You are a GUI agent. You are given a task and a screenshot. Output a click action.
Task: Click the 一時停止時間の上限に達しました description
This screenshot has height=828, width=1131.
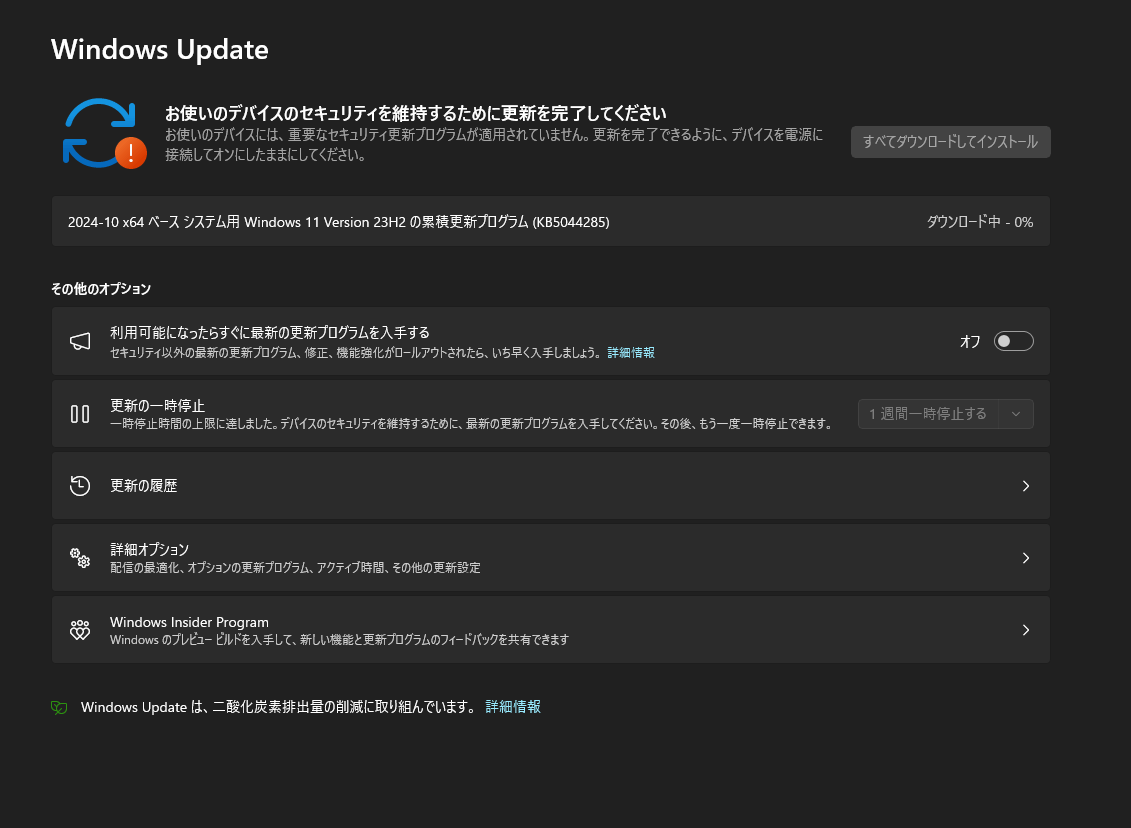tap(471, 423)
